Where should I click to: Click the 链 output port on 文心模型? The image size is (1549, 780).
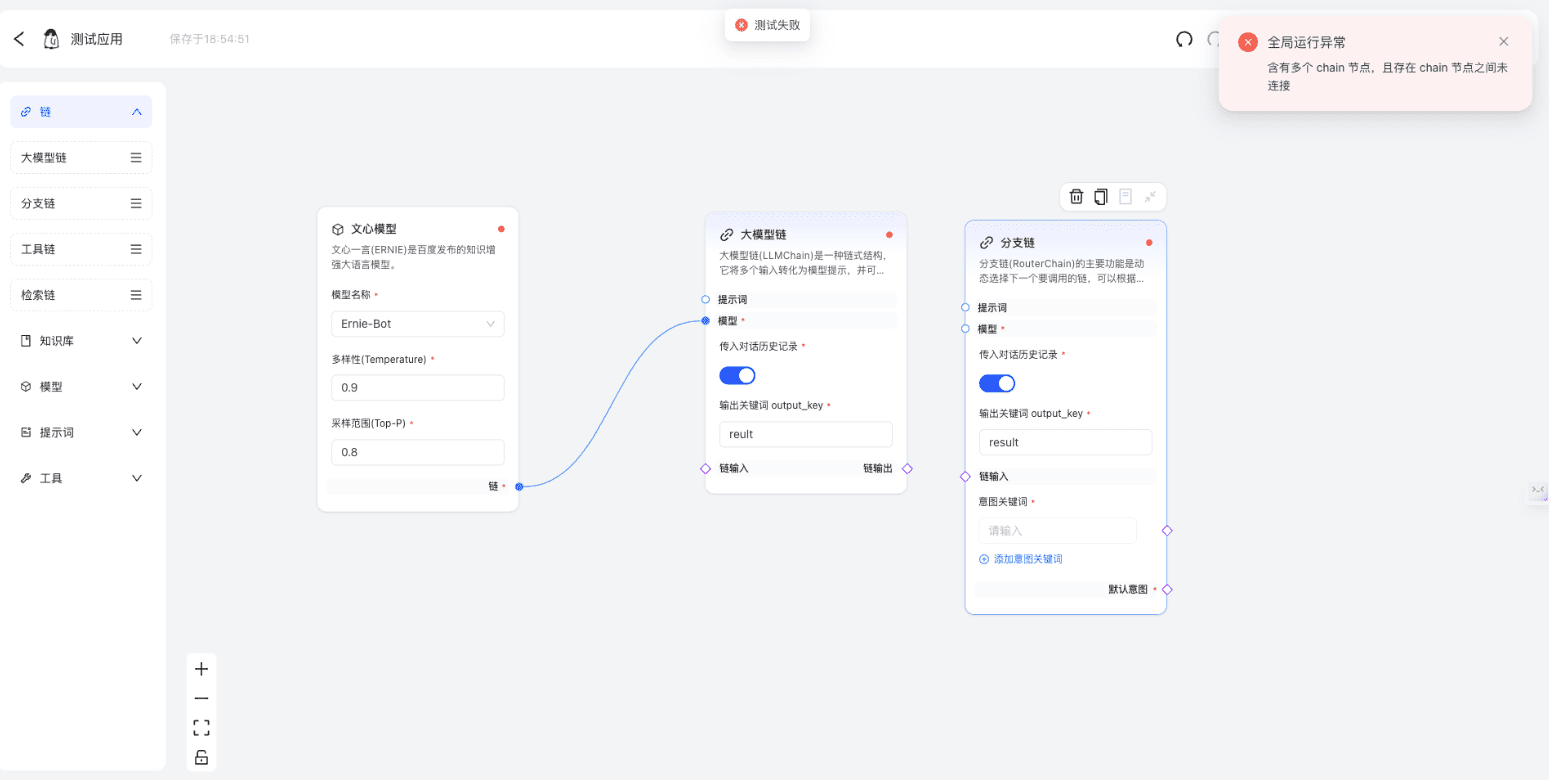(x=519, y=486)
